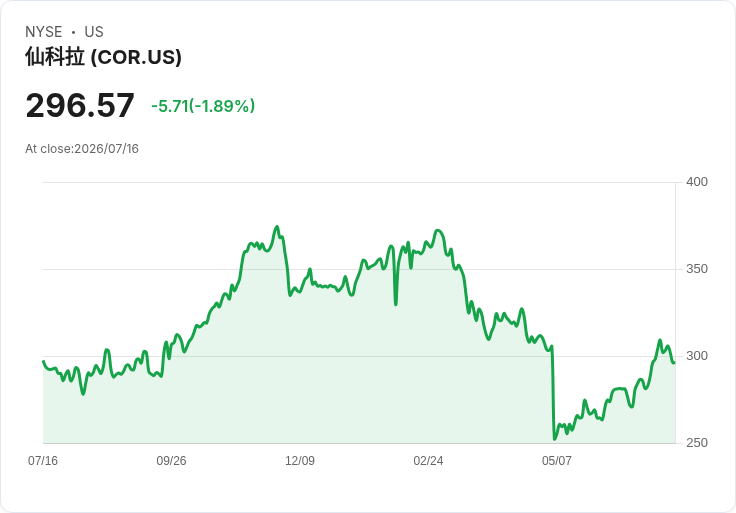Click the 09/26 x-axis date label

tap(171, 461)
